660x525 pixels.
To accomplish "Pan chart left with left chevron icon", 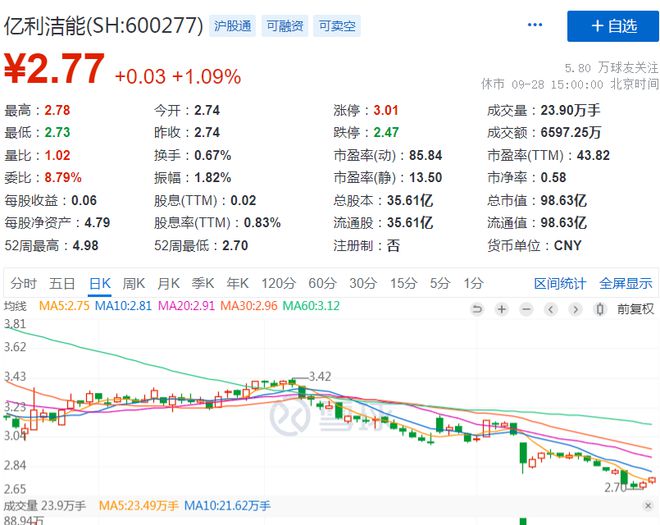I will pos(551,309).
